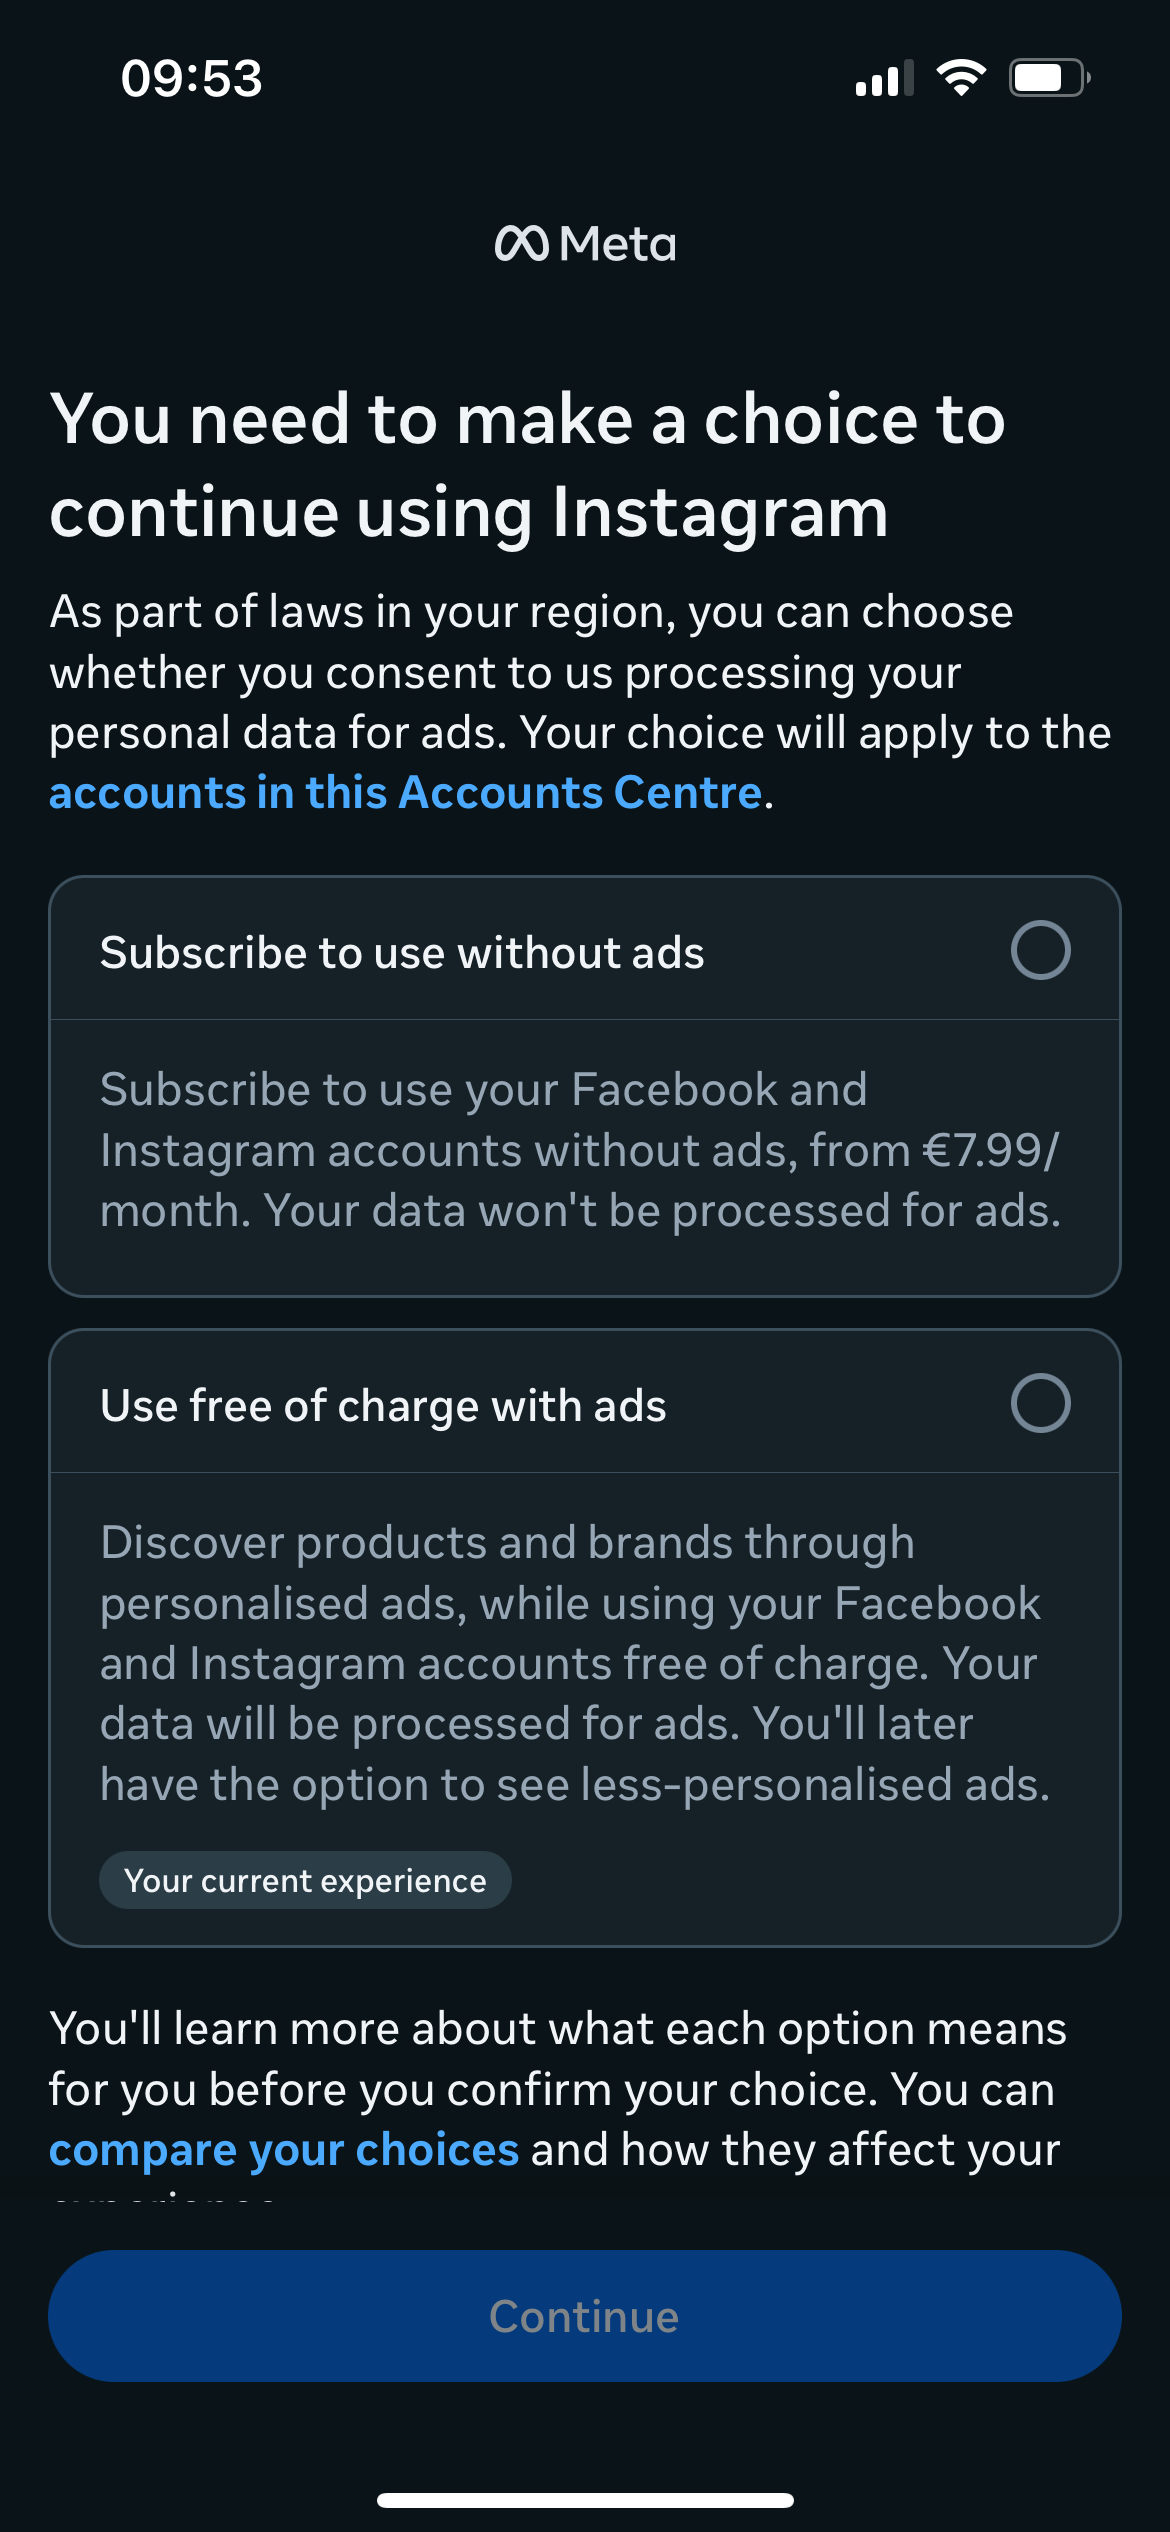Tap the personalised ads description text

pos(576,1664)
